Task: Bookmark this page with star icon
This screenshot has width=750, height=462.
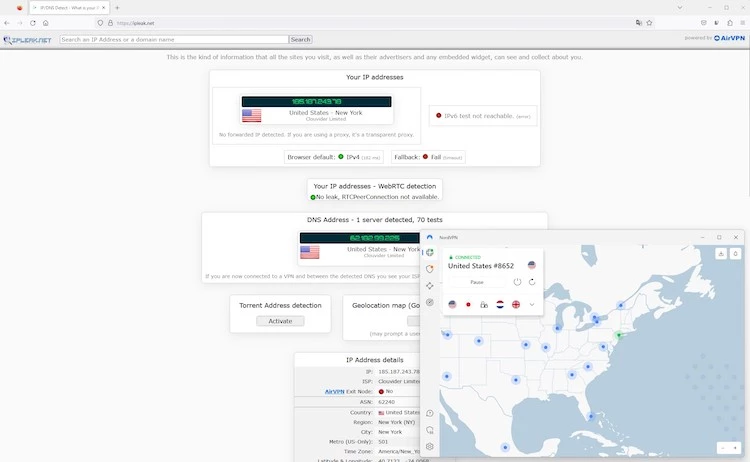Action: click(x=649, y=22)
